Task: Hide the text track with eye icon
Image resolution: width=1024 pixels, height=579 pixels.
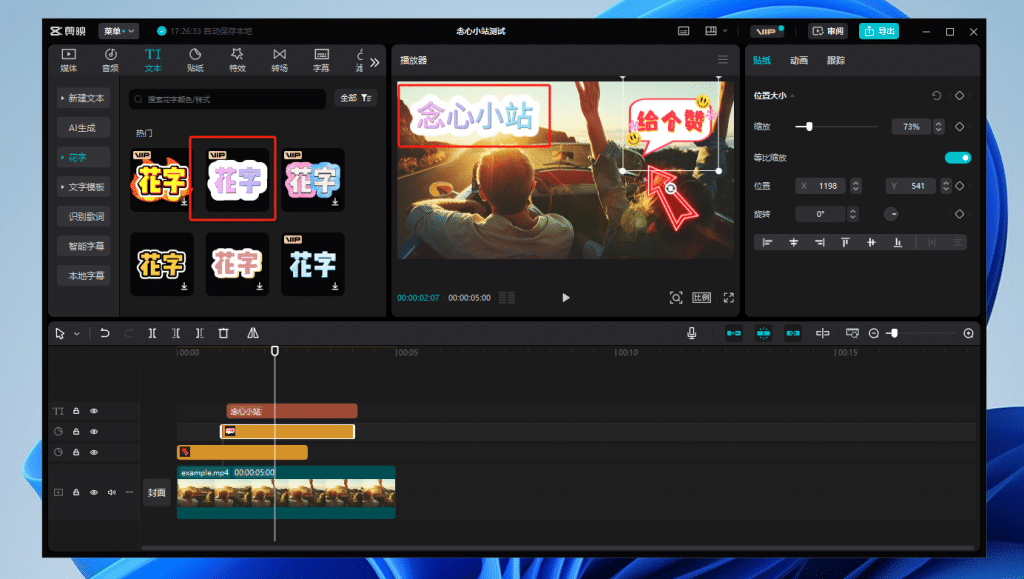Action: (x=94, y=411)
